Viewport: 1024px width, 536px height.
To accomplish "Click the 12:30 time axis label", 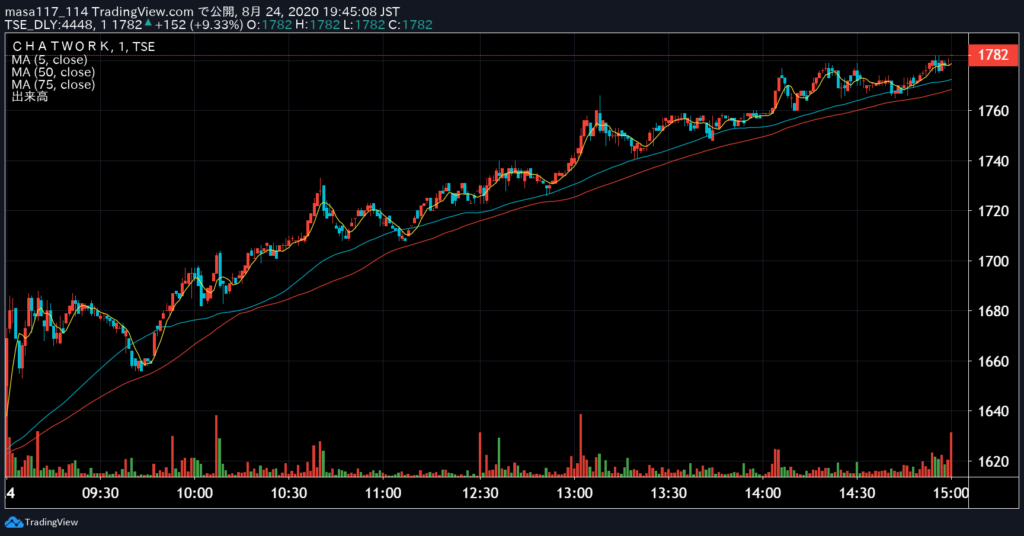I will click(x=480, y=493).
